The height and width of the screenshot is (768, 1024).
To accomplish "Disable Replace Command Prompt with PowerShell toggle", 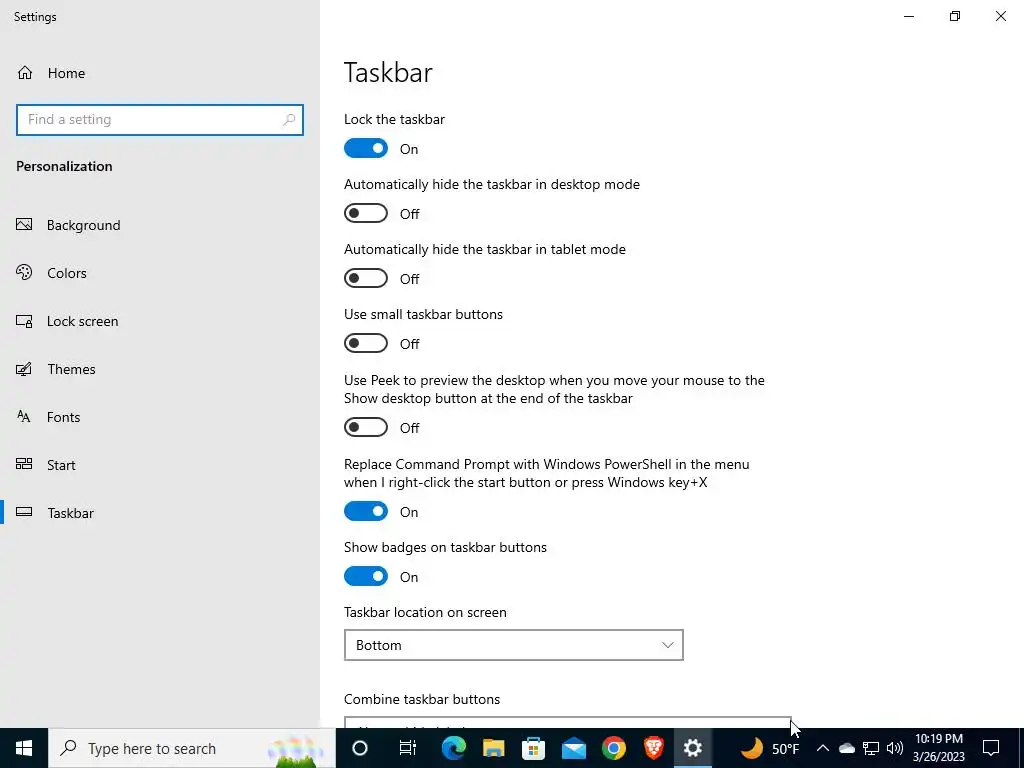I will 366,511.
